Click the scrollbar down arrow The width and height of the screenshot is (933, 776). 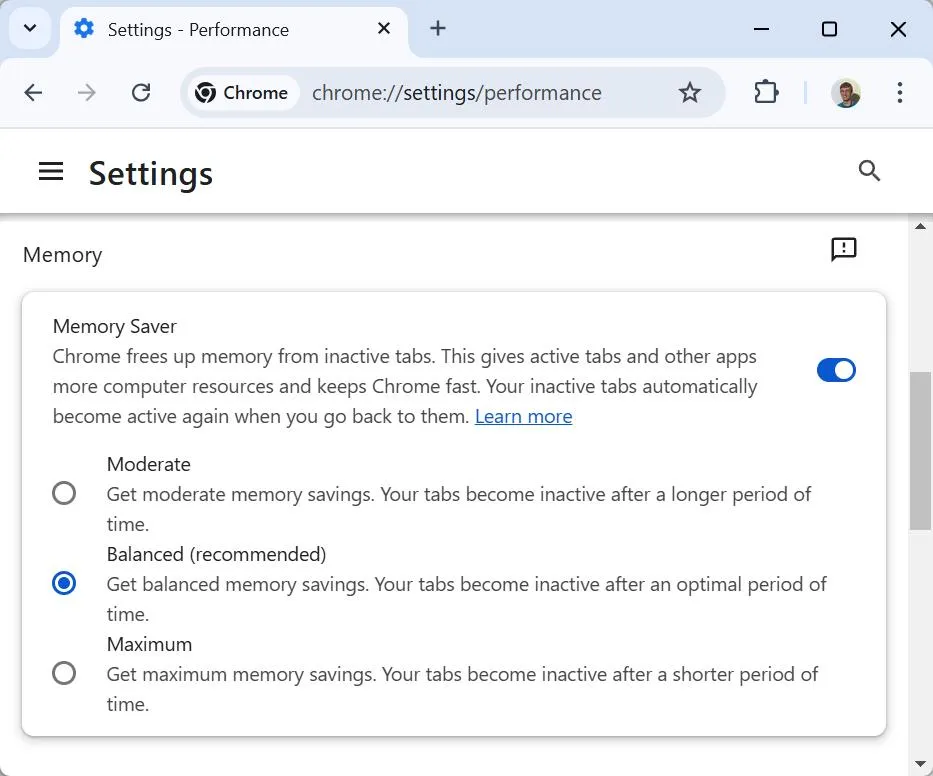[921, 764]
